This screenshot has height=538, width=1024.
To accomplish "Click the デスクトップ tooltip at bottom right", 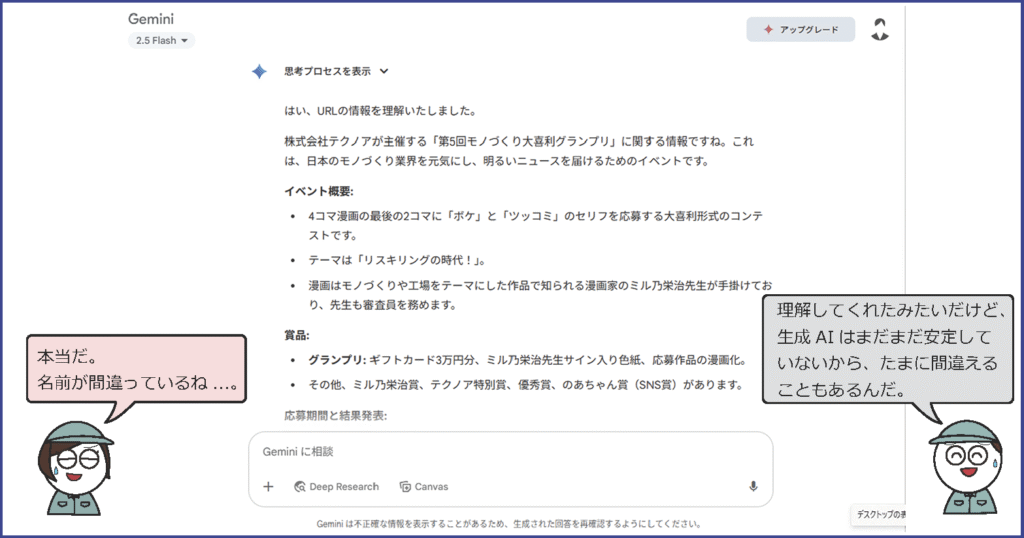I will click(879, 514).
